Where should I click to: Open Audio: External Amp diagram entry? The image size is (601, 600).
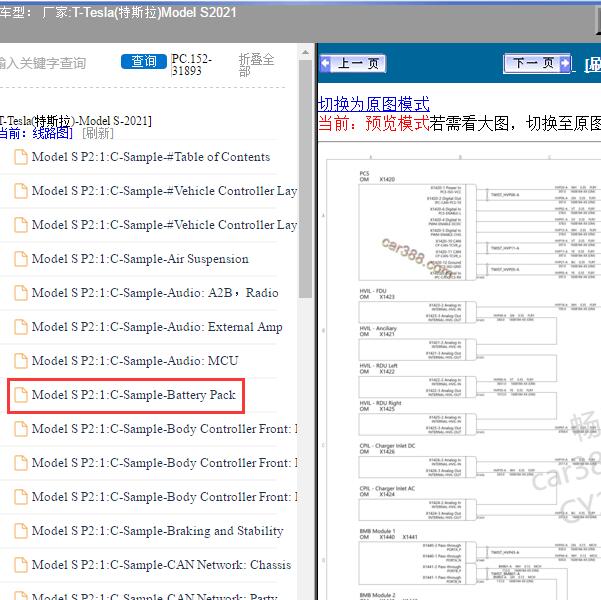(157, 327)
